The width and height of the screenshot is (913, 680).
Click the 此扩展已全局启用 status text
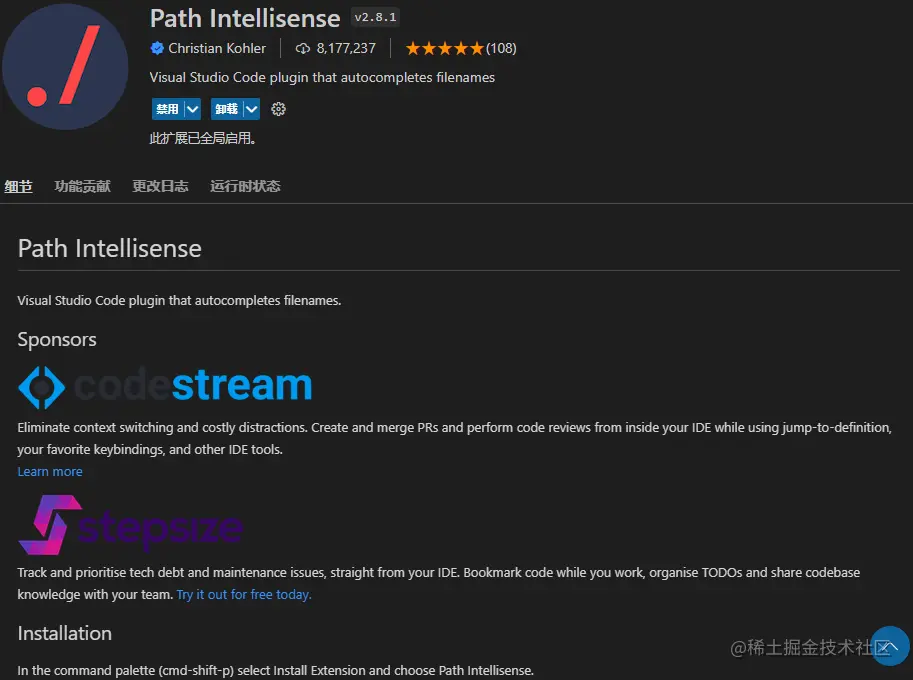click(x=203, y=138)
